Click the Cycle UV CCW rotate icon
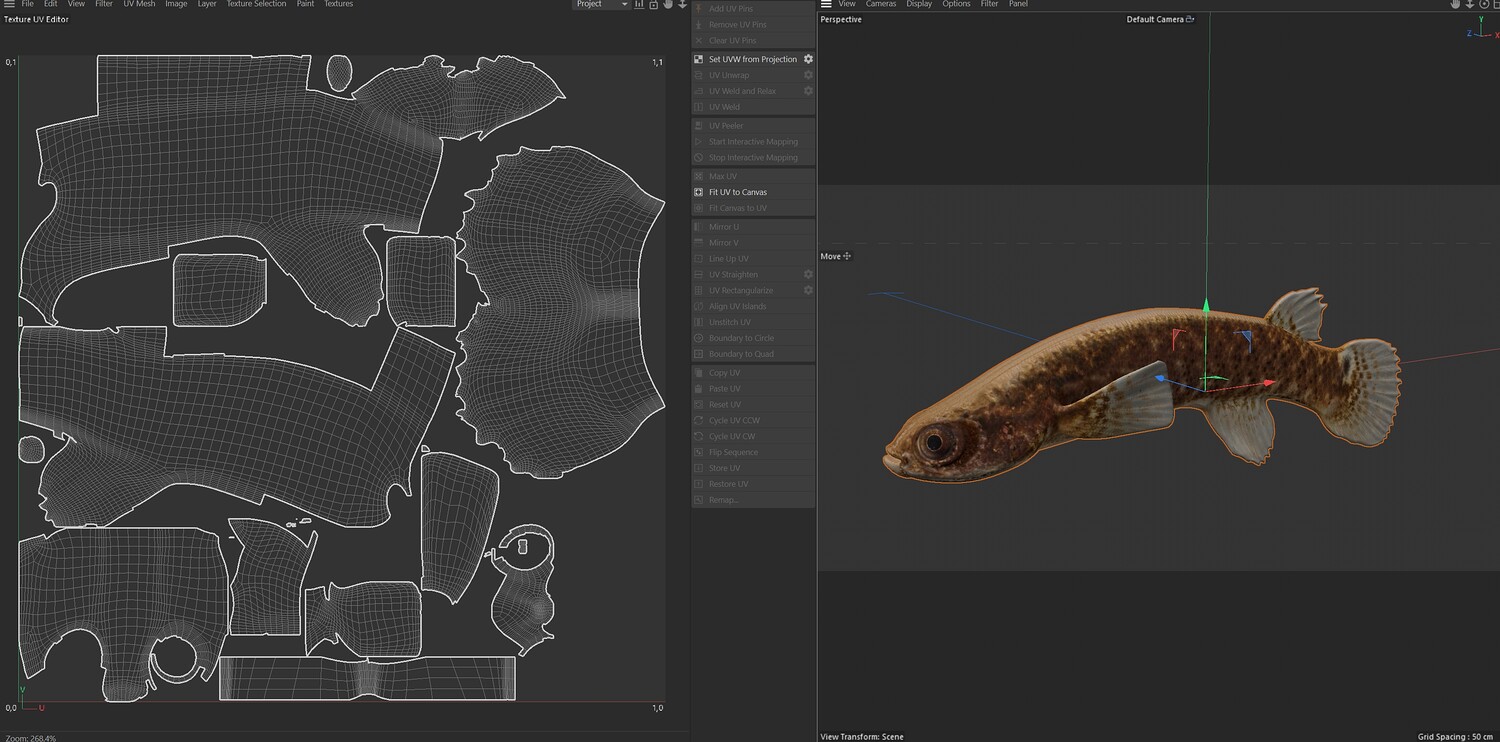1500x742 pixels. [698, 421]
